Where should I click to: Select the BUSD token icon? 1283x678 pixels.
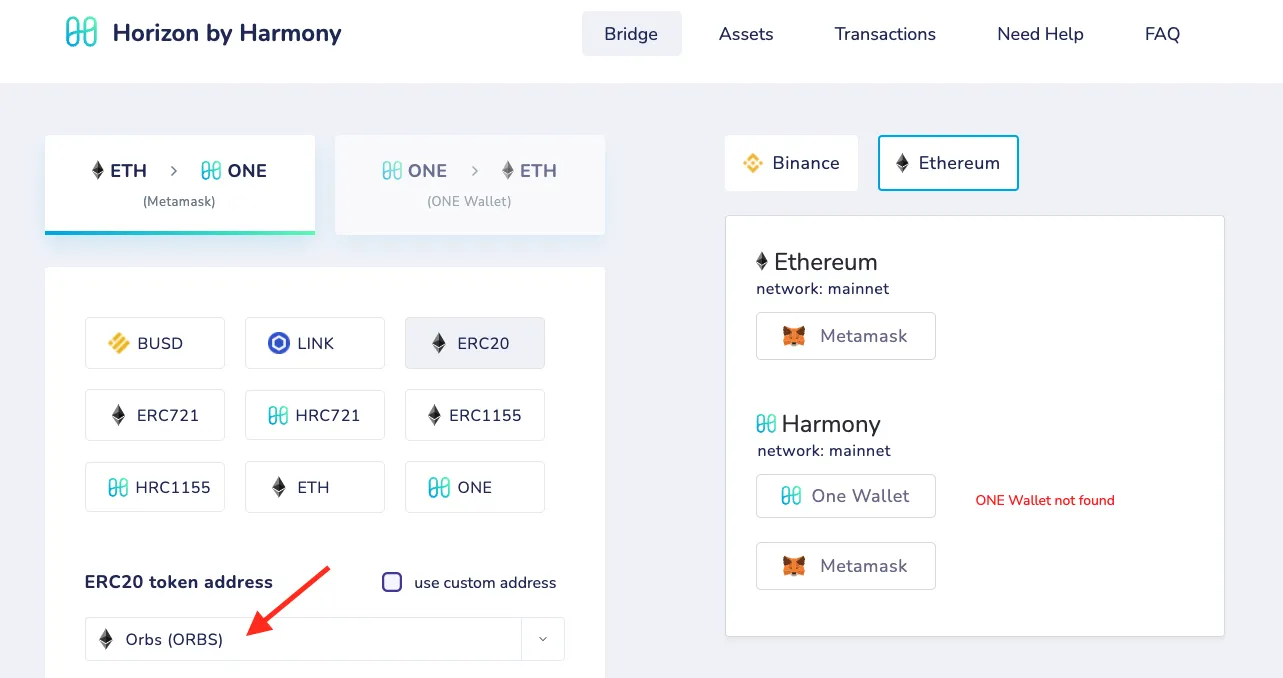click(119, 344)
